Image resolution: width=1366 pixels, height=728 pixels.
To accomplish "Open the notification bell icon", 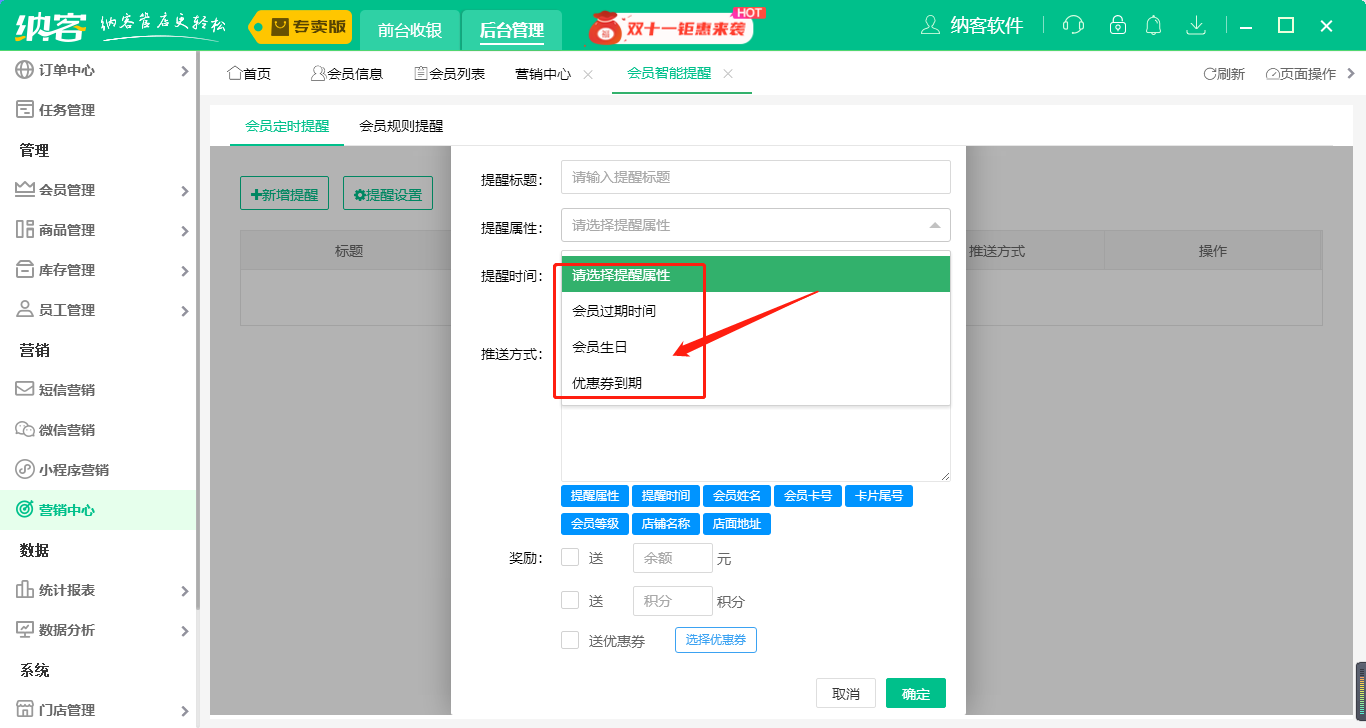I will click(1153, 24).
